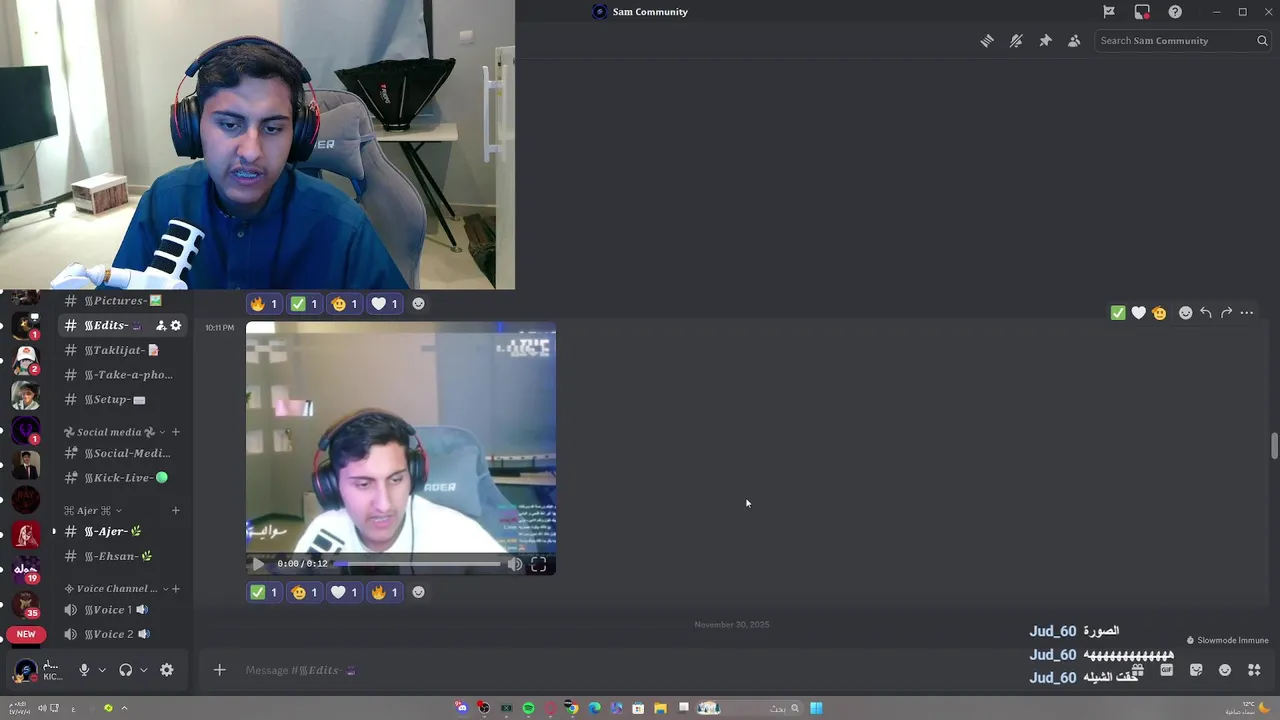Seek within the video progress bar
The image size is (1280, 720).
(418, 564)
